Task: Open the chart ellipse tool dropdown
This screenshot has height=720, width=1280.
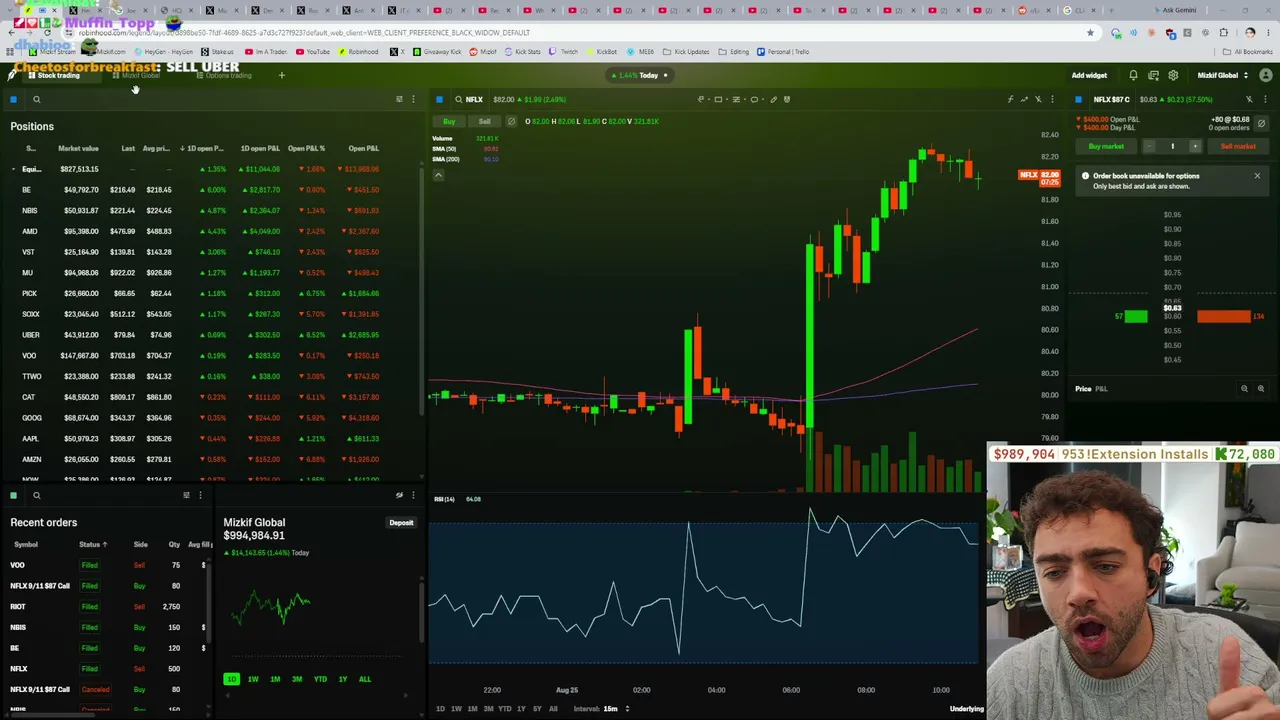Action: pos(763,99)
